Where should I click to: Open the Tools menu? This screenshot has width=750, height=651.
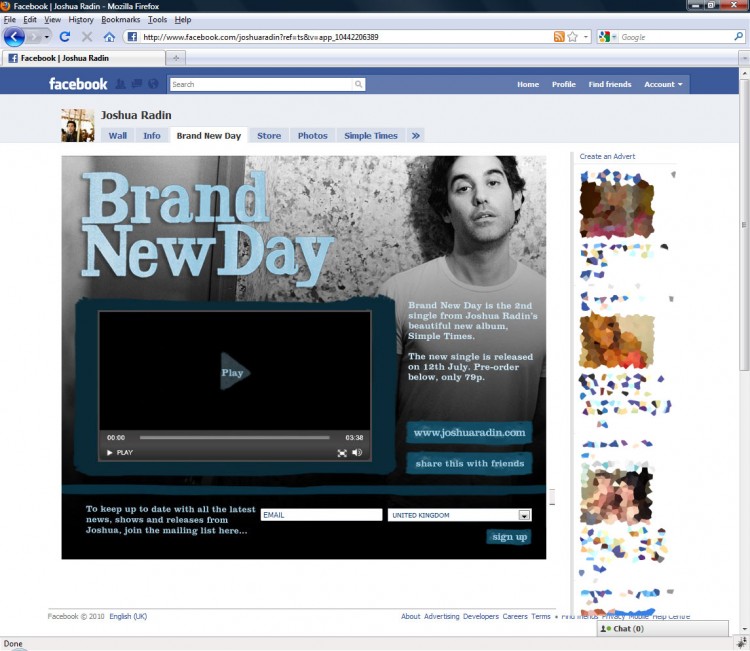(x=157, y=20)
